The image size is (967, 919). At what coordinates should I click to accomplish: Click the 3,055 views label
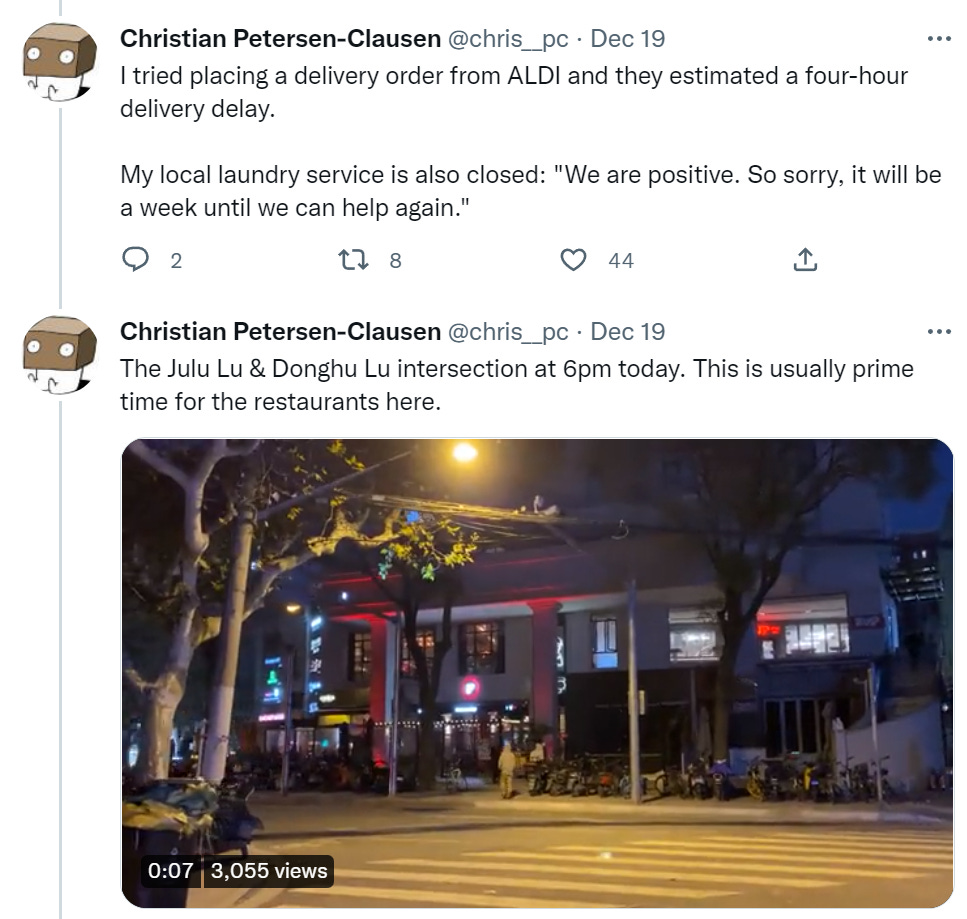tap(268, 871)
